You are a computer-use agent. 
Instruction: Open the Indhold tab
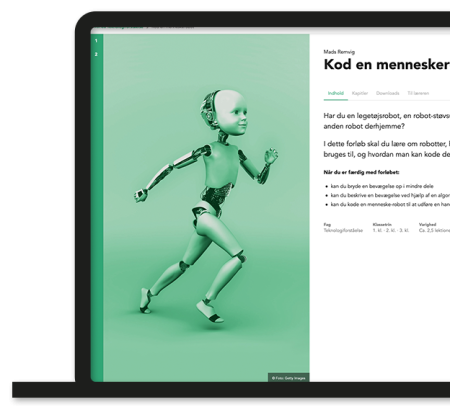click(336, 93)
